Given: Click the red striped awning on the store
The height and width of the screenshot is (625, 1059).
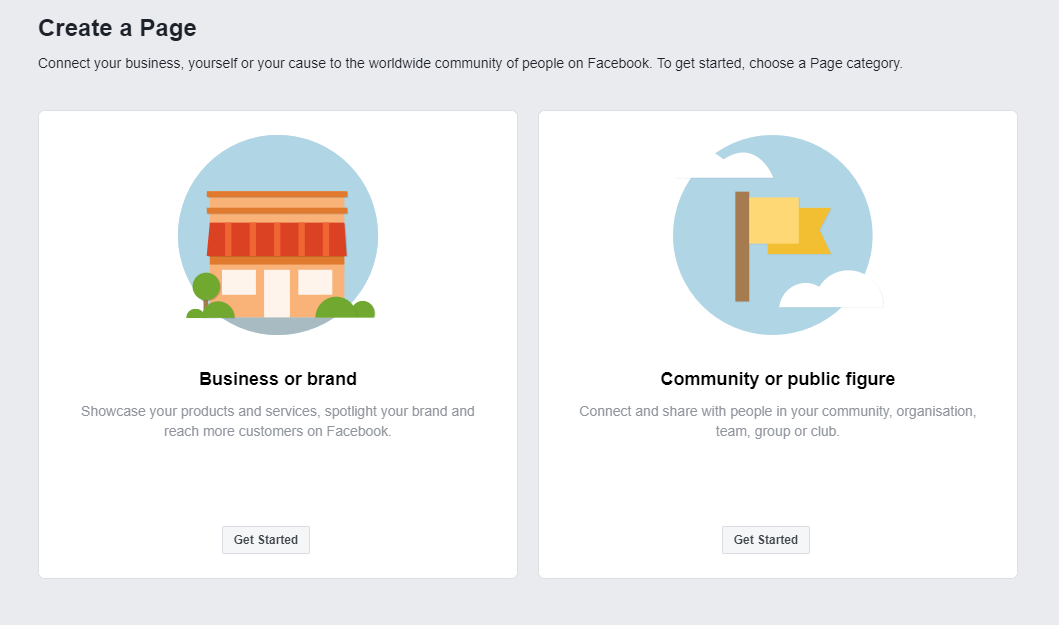Looking at the screenshot, I should click(277, 239).
